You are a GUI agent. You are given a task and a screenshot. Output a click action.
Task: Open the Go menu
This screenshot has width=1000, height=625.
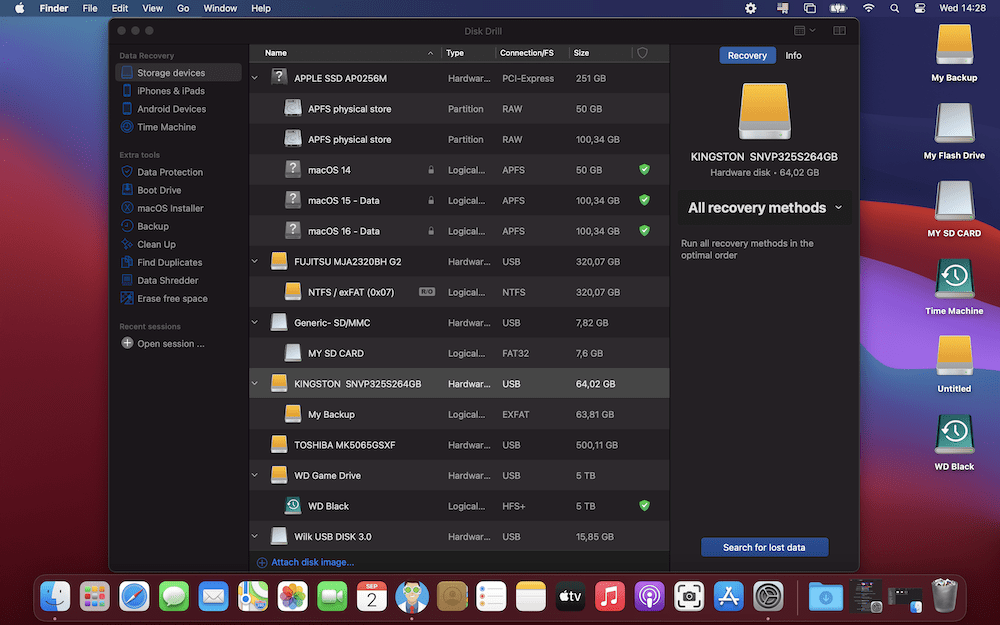pyautogui.click(x=183, y=8)
